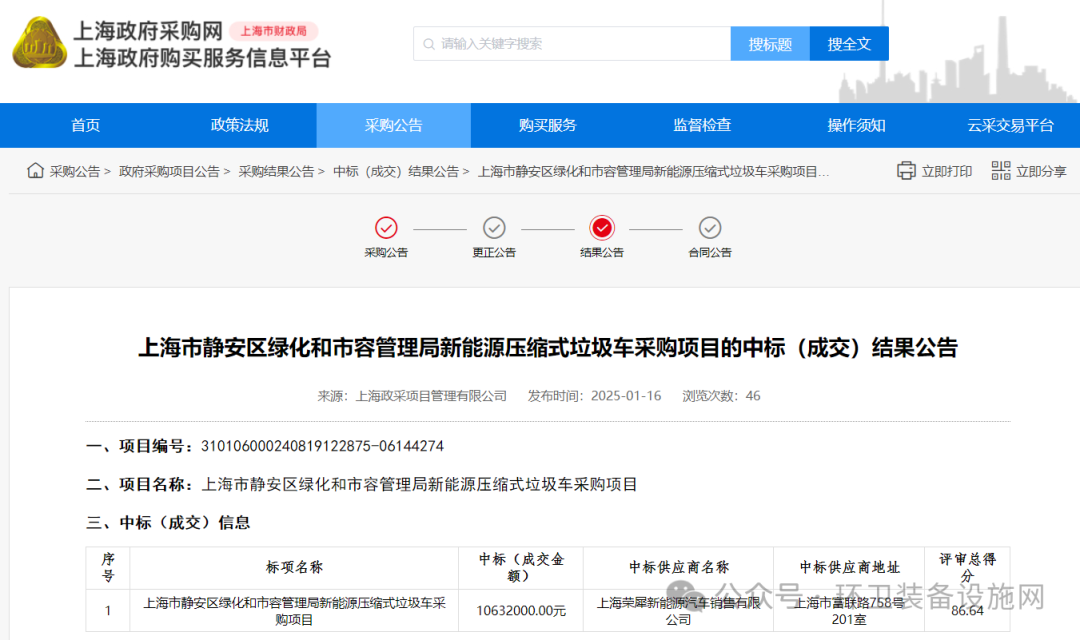Click the 中标（成交金额）table header

[521, 568]
